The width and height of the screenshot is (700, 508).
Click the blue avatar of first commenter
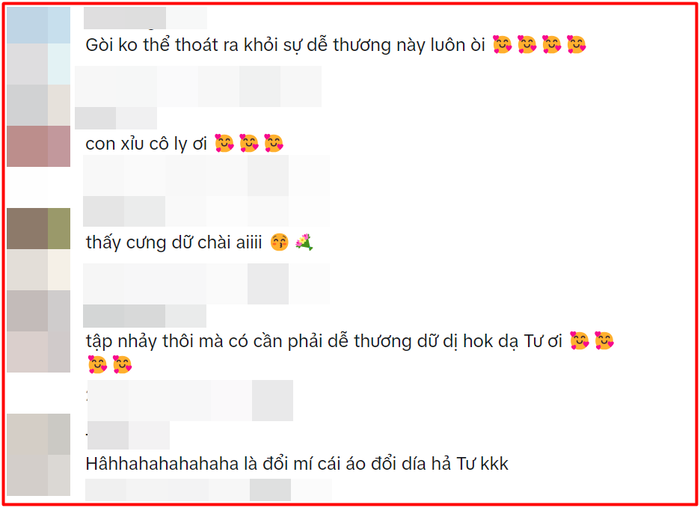tap(38, 25)
